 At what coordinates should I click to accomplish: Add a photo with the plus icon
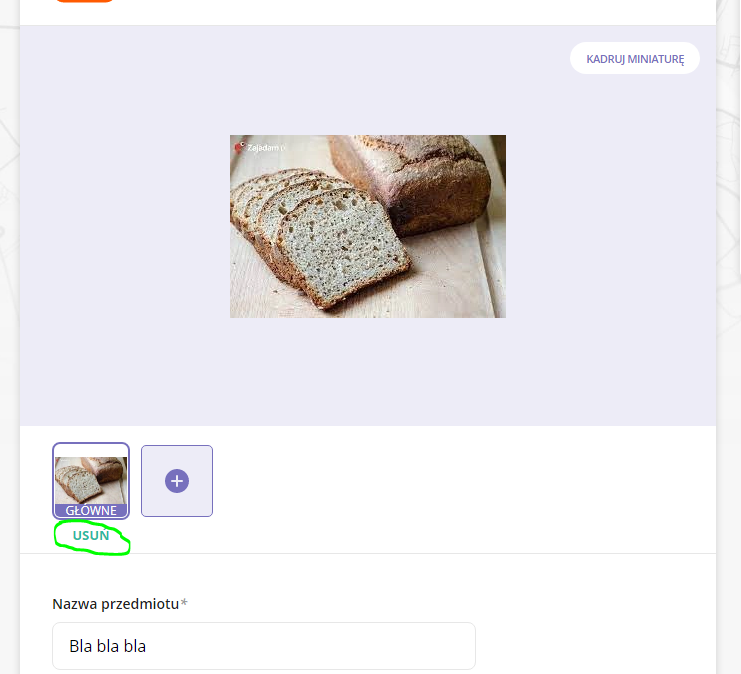(x=177, y=481)
